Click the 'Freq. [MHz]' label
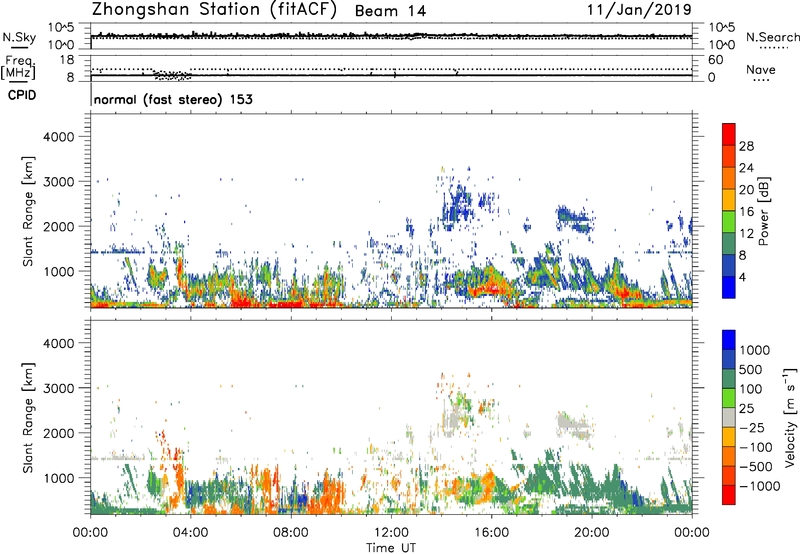Image resolution: width=800 pixels, height=554 pixels. [x=19, y=68]
